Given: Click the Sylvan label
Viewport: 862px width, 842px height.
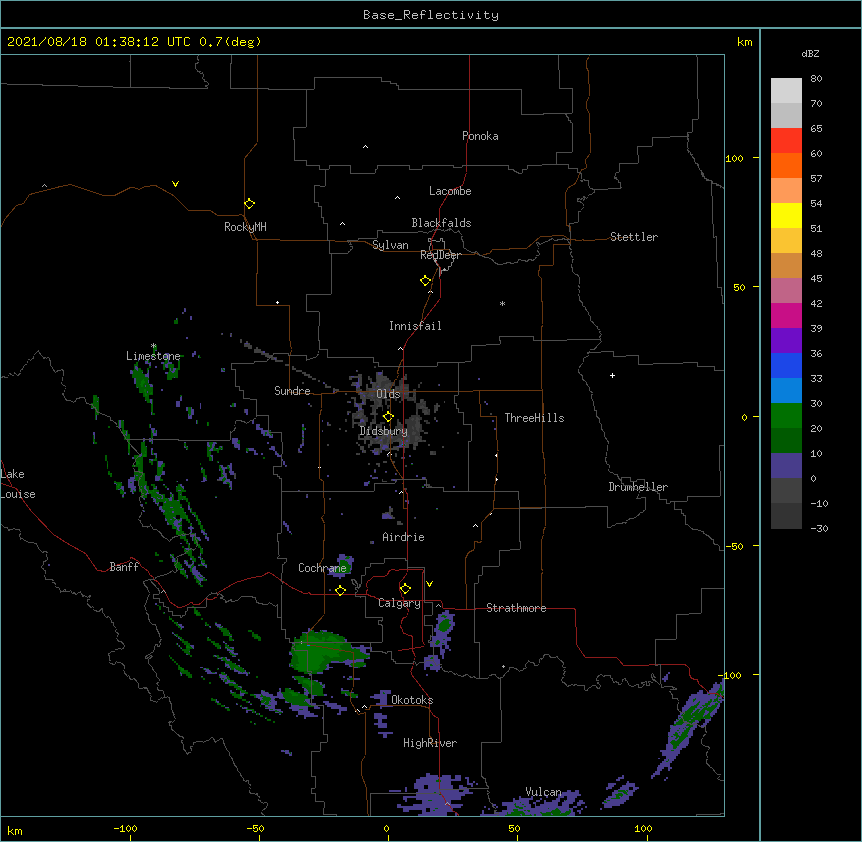Looking at the screenshot, I should (x=390, y=245).
